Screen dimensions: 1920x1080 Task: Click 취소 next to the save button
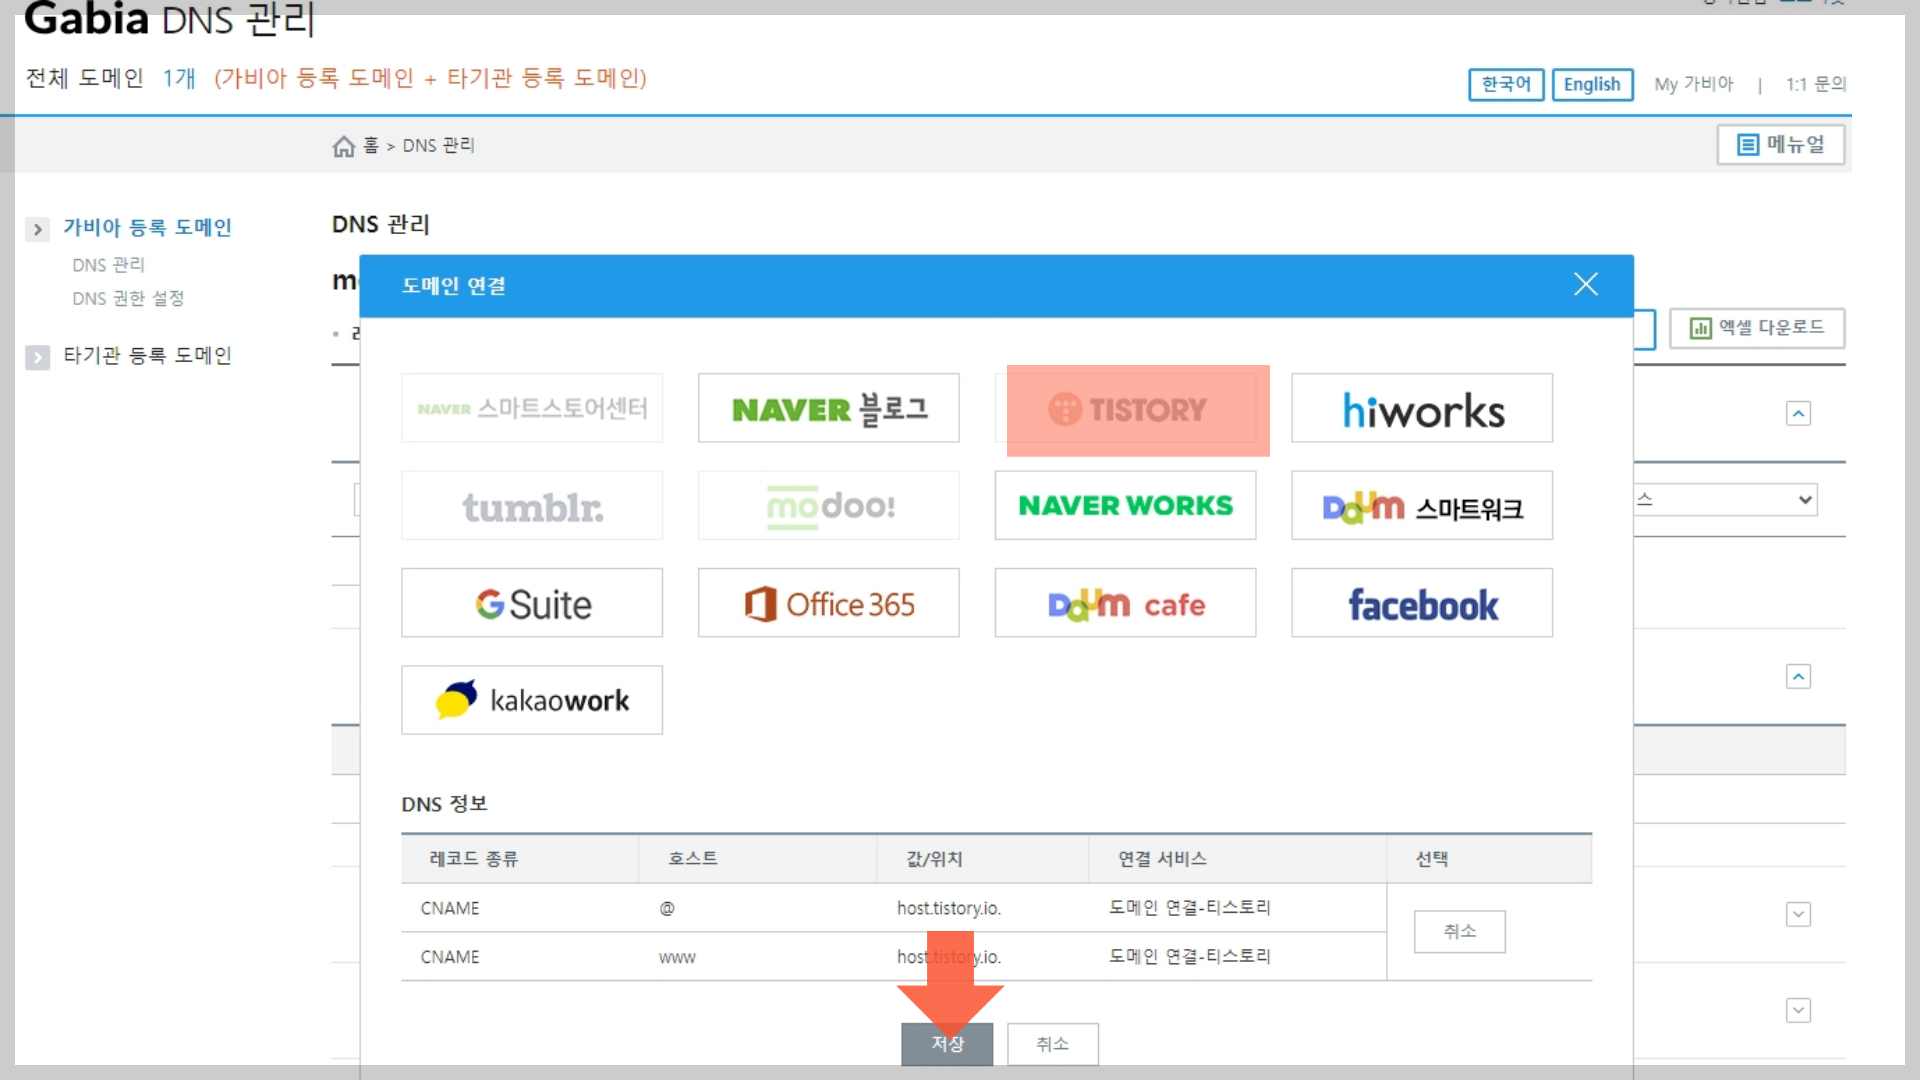pyautogui.click(x=1052, y=1044)
